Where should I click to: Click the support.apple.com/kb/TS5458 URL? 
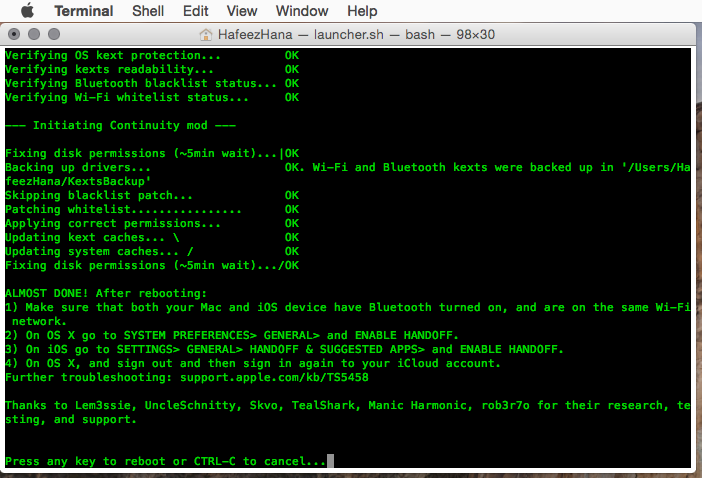coord(274,377)
